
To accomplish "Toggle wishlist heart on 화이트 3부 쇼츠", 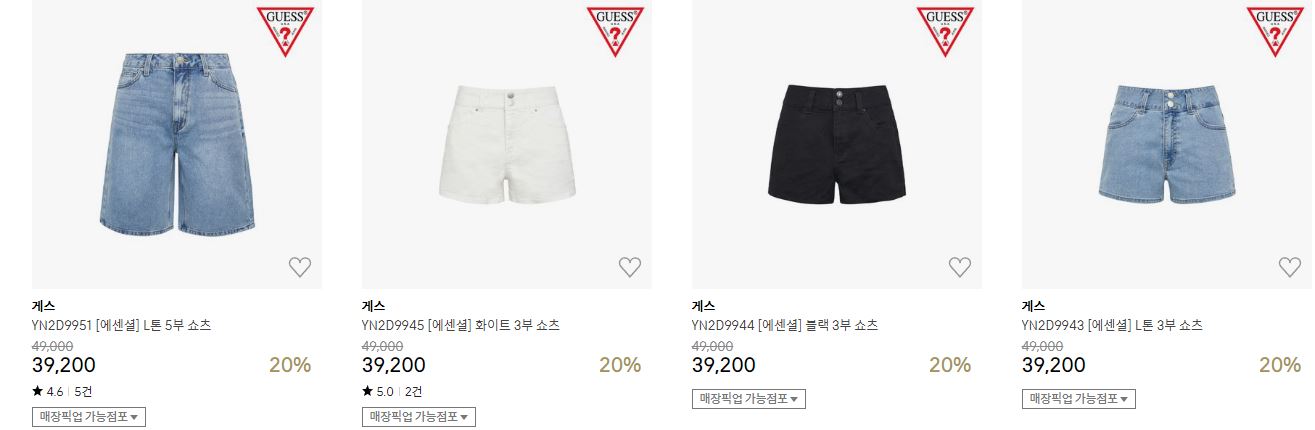I will pyautogui.click(x=630, y=267).
